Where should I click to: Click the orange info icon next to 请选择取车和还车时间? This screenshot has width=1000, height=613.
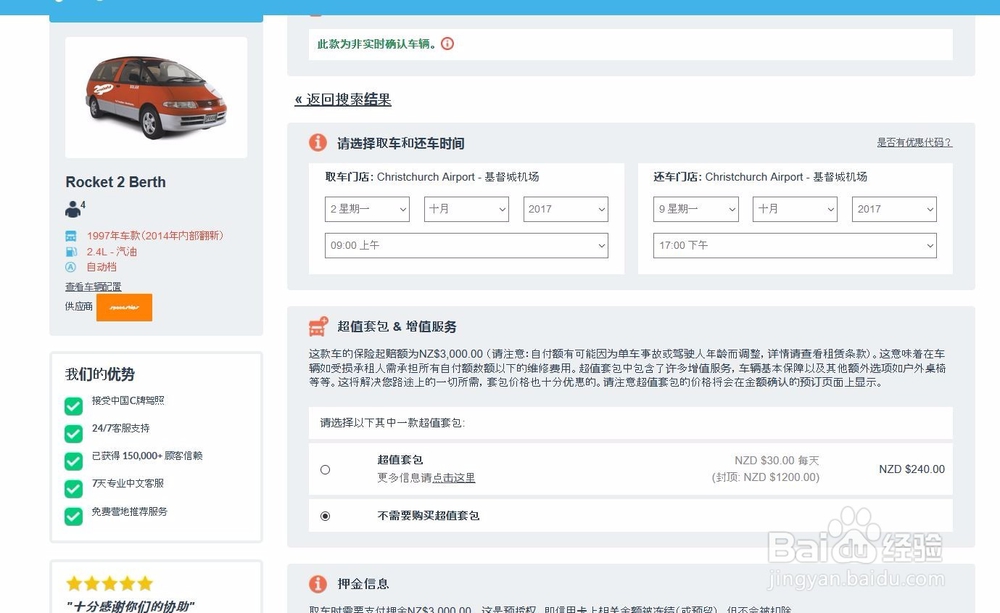coord(318,143)
